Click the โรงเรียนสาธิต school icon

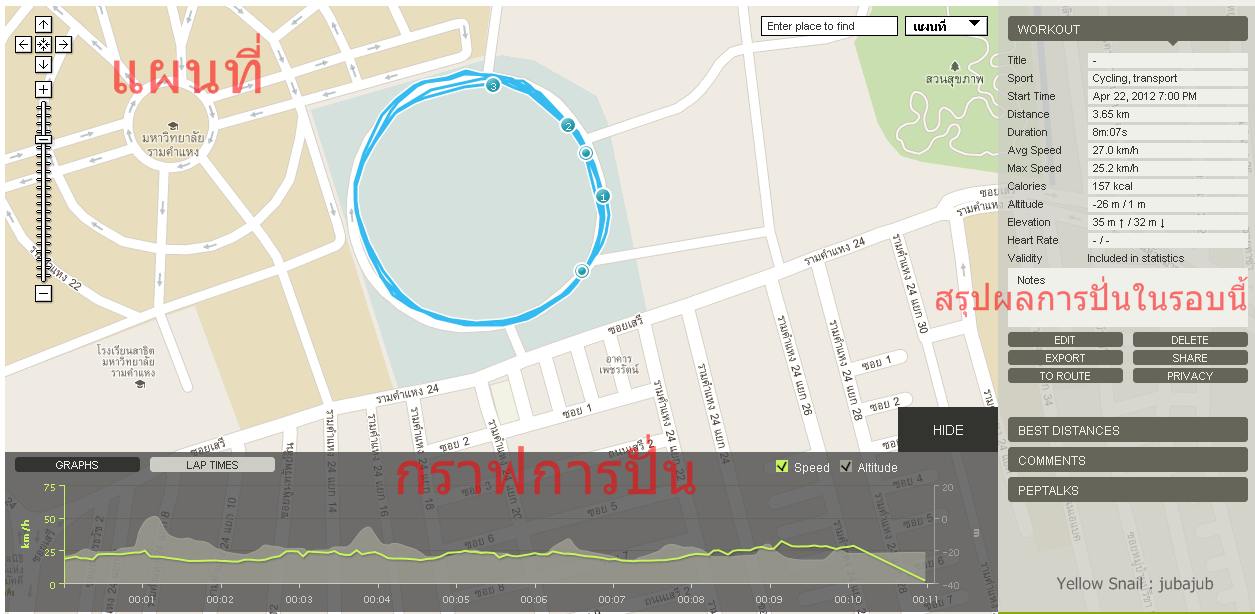[141, 385]
